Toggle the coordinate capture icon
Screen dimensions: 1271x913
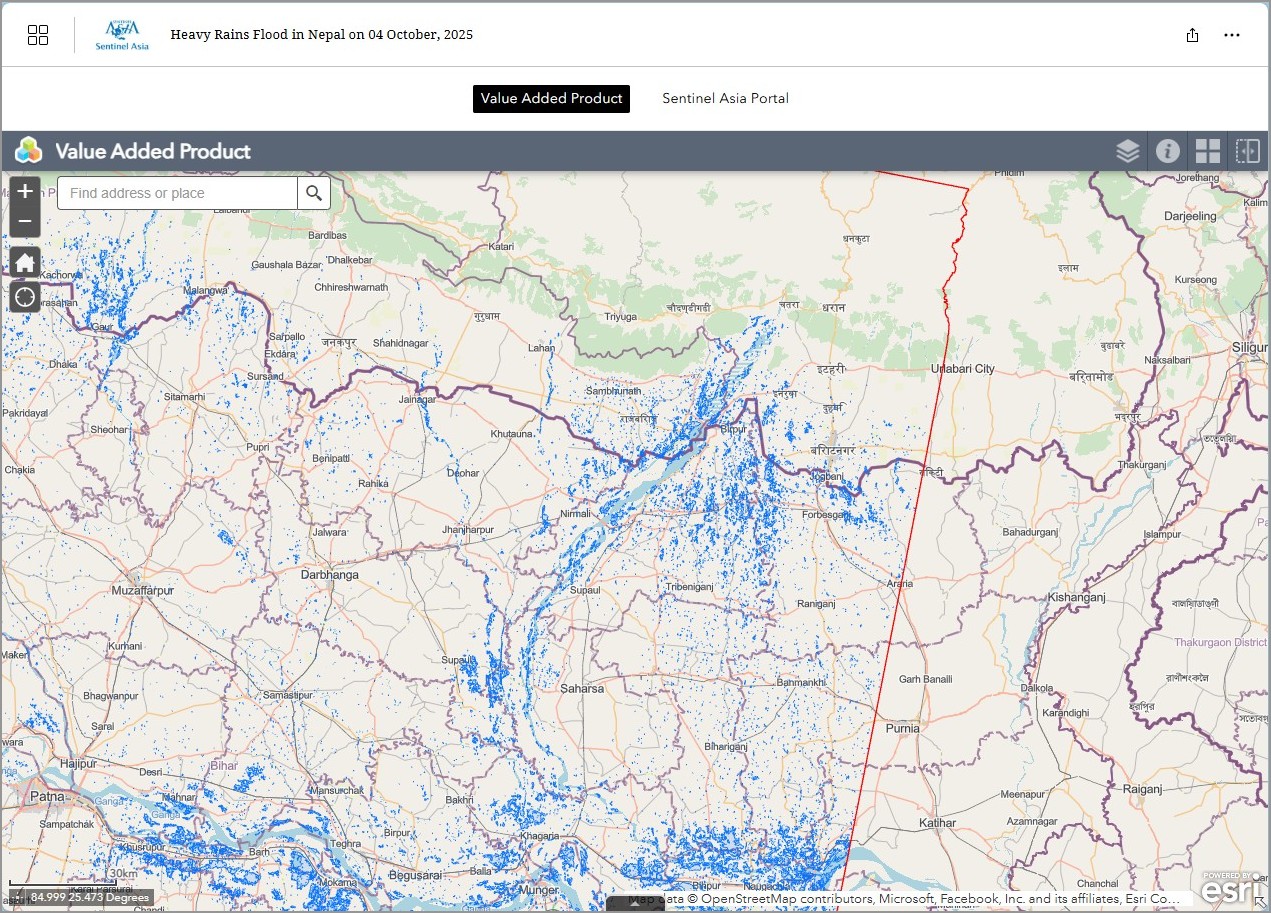(16, 897)
